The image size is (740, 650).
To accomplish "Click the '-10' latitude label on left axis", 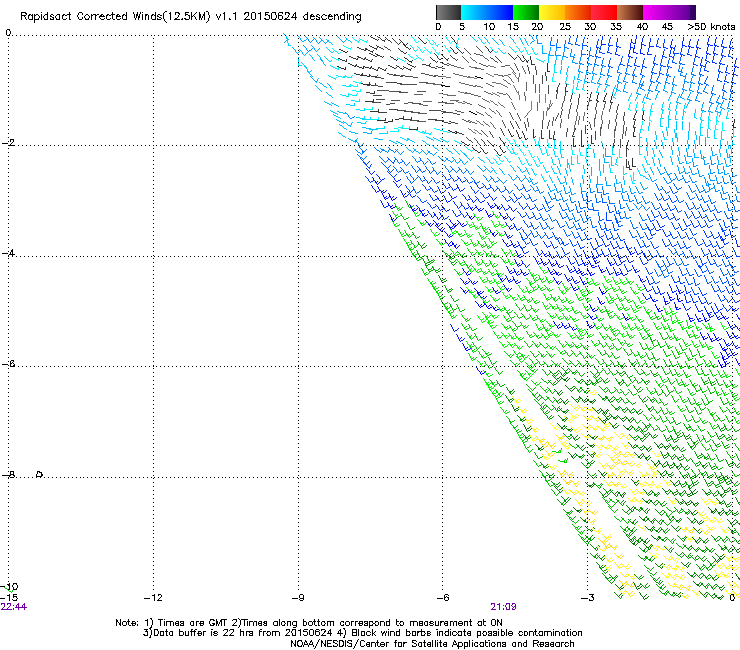I will [x=10, y=587].
